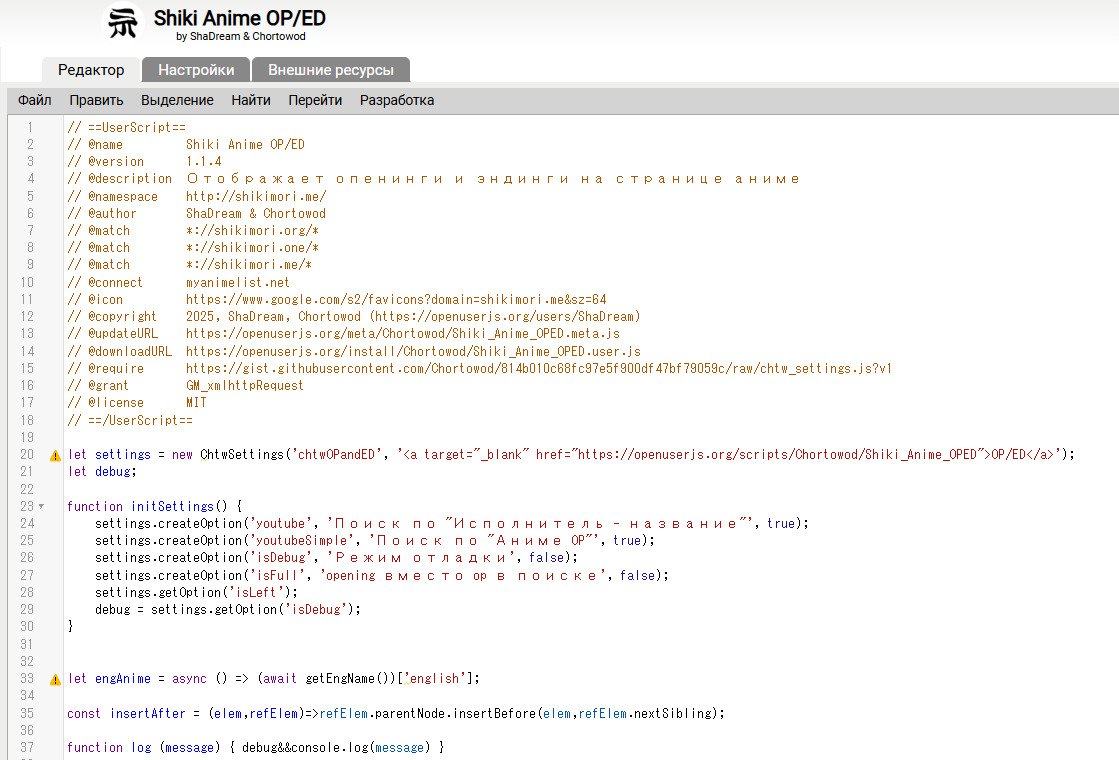Click the warning icon on line 33

[56, 679]
